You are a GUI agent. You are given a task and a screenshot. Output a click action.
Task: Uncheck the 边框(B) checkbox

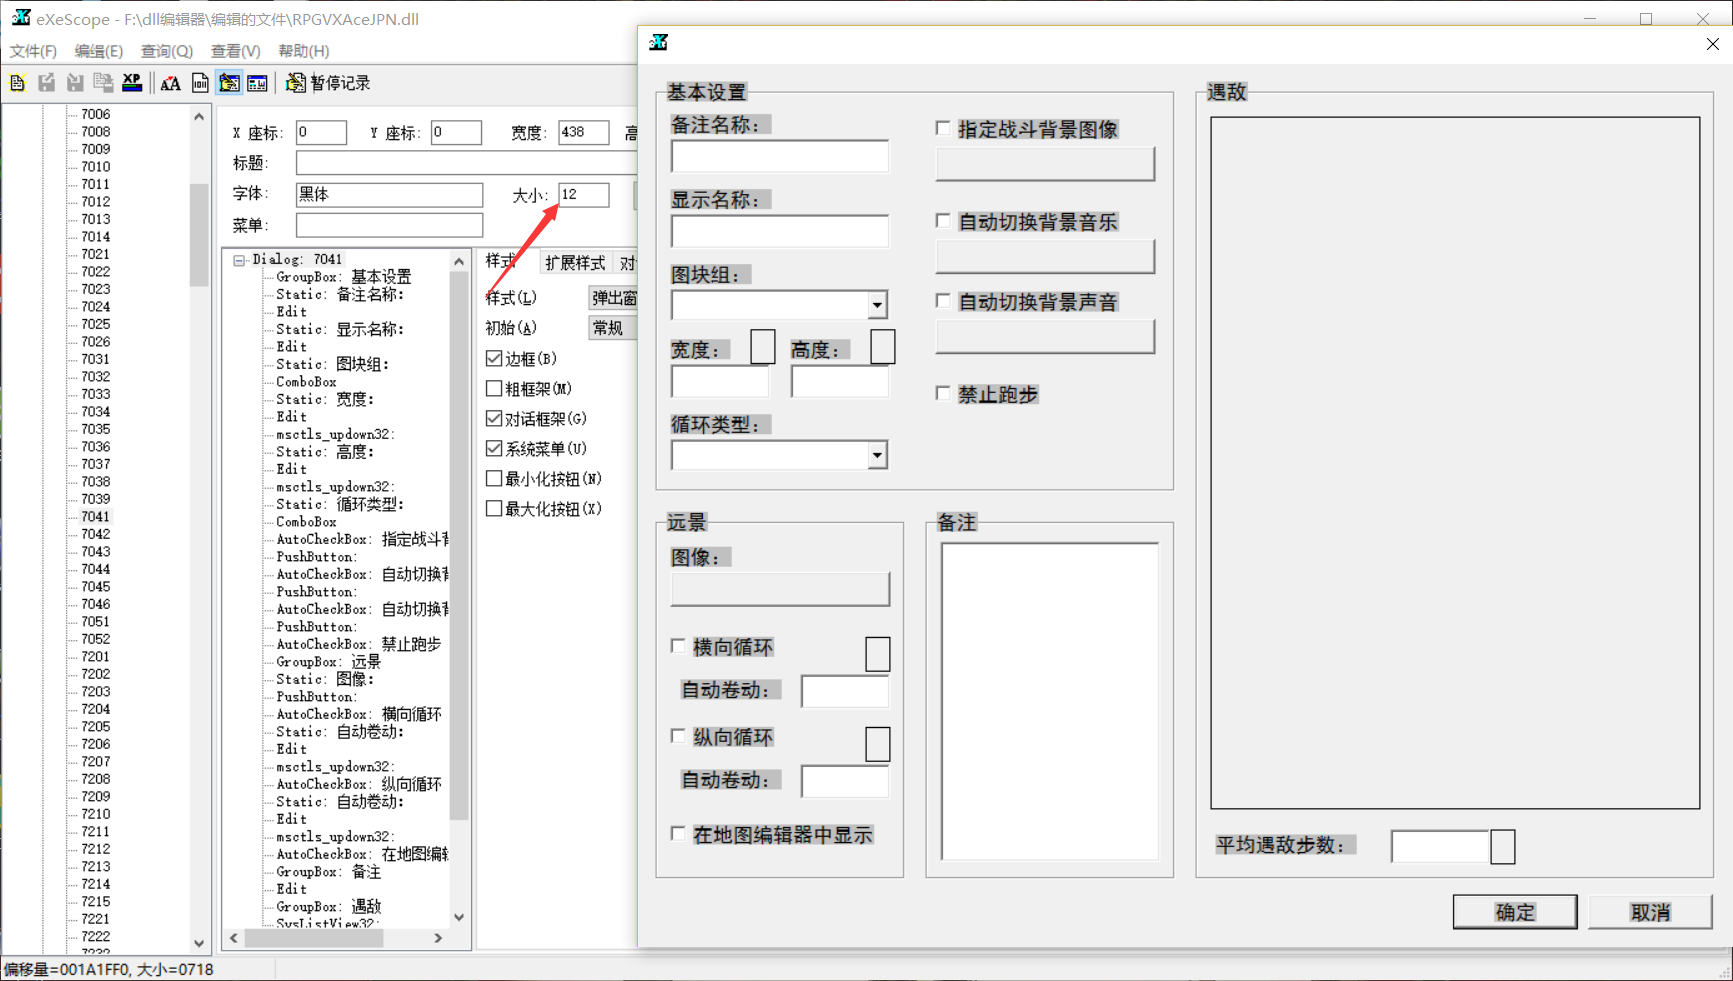click(494, 358)
